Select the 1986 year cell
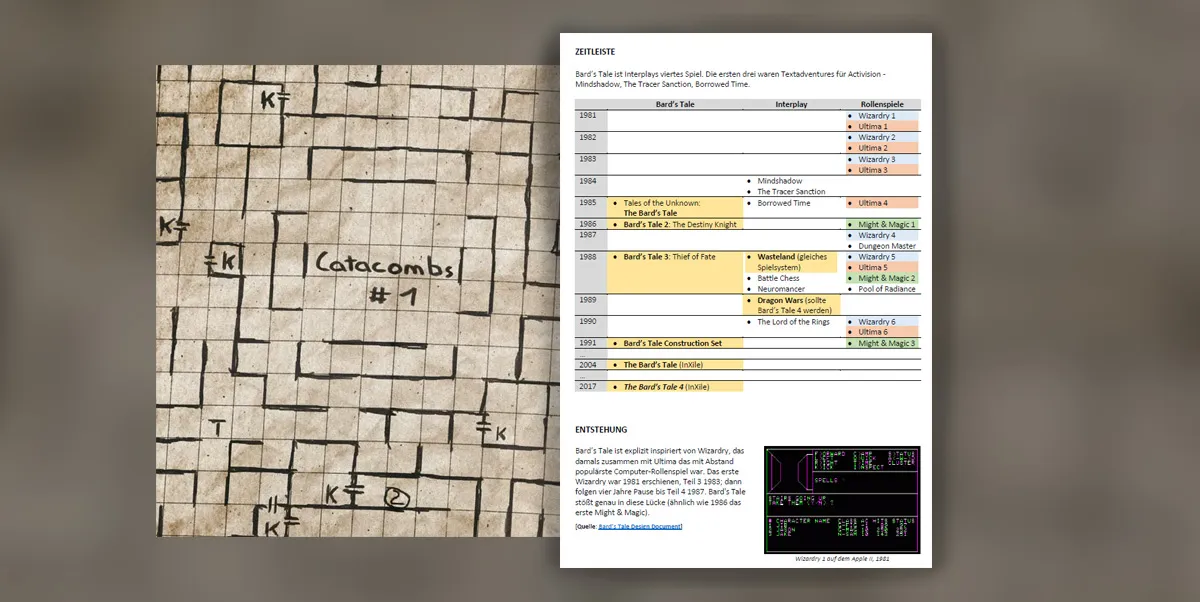Screen dimensions: 1200x602 [x=591, y=225]
